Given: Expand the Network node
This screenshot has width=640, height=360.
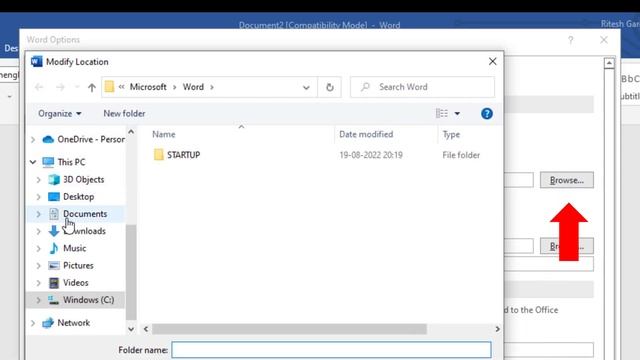Looking at the screenshot, I should 33,323.
